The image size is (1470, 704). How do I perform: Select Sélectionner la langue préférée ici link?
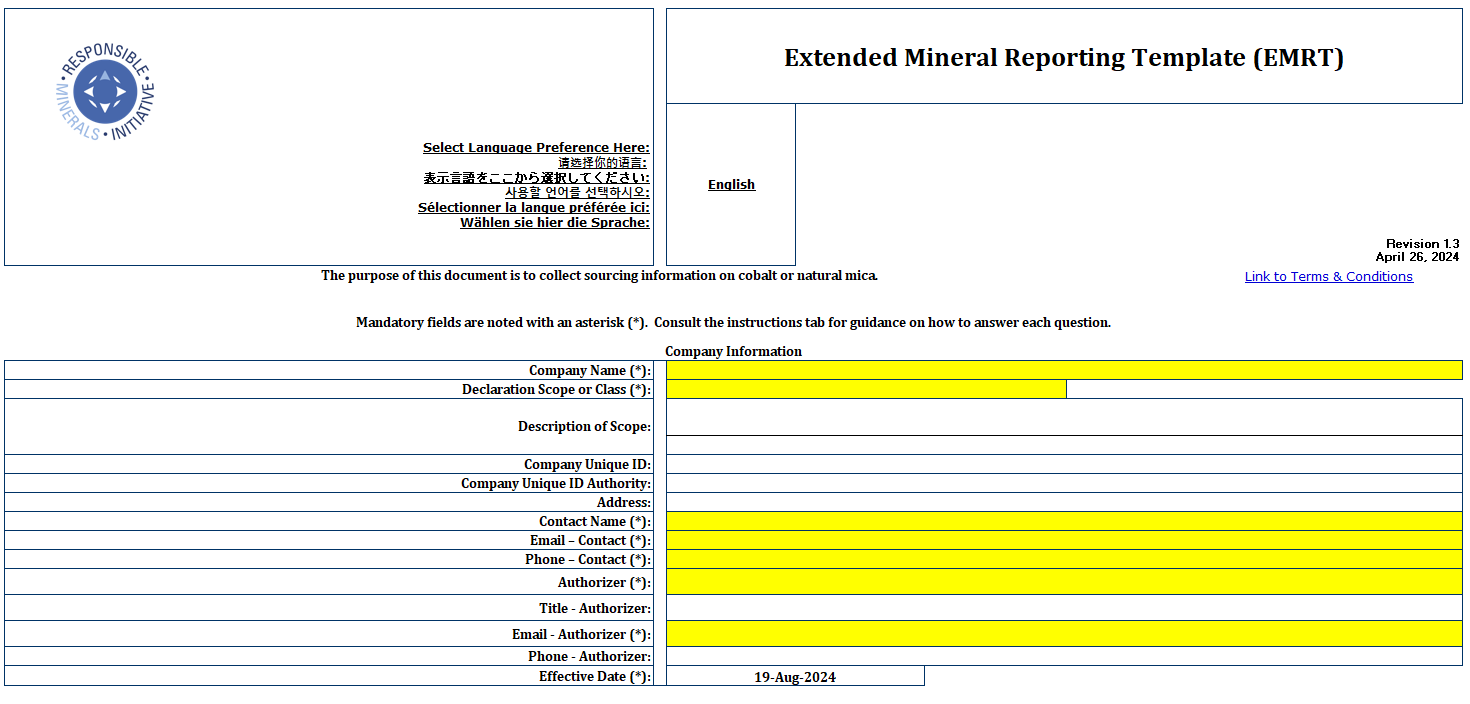[534, 207]
